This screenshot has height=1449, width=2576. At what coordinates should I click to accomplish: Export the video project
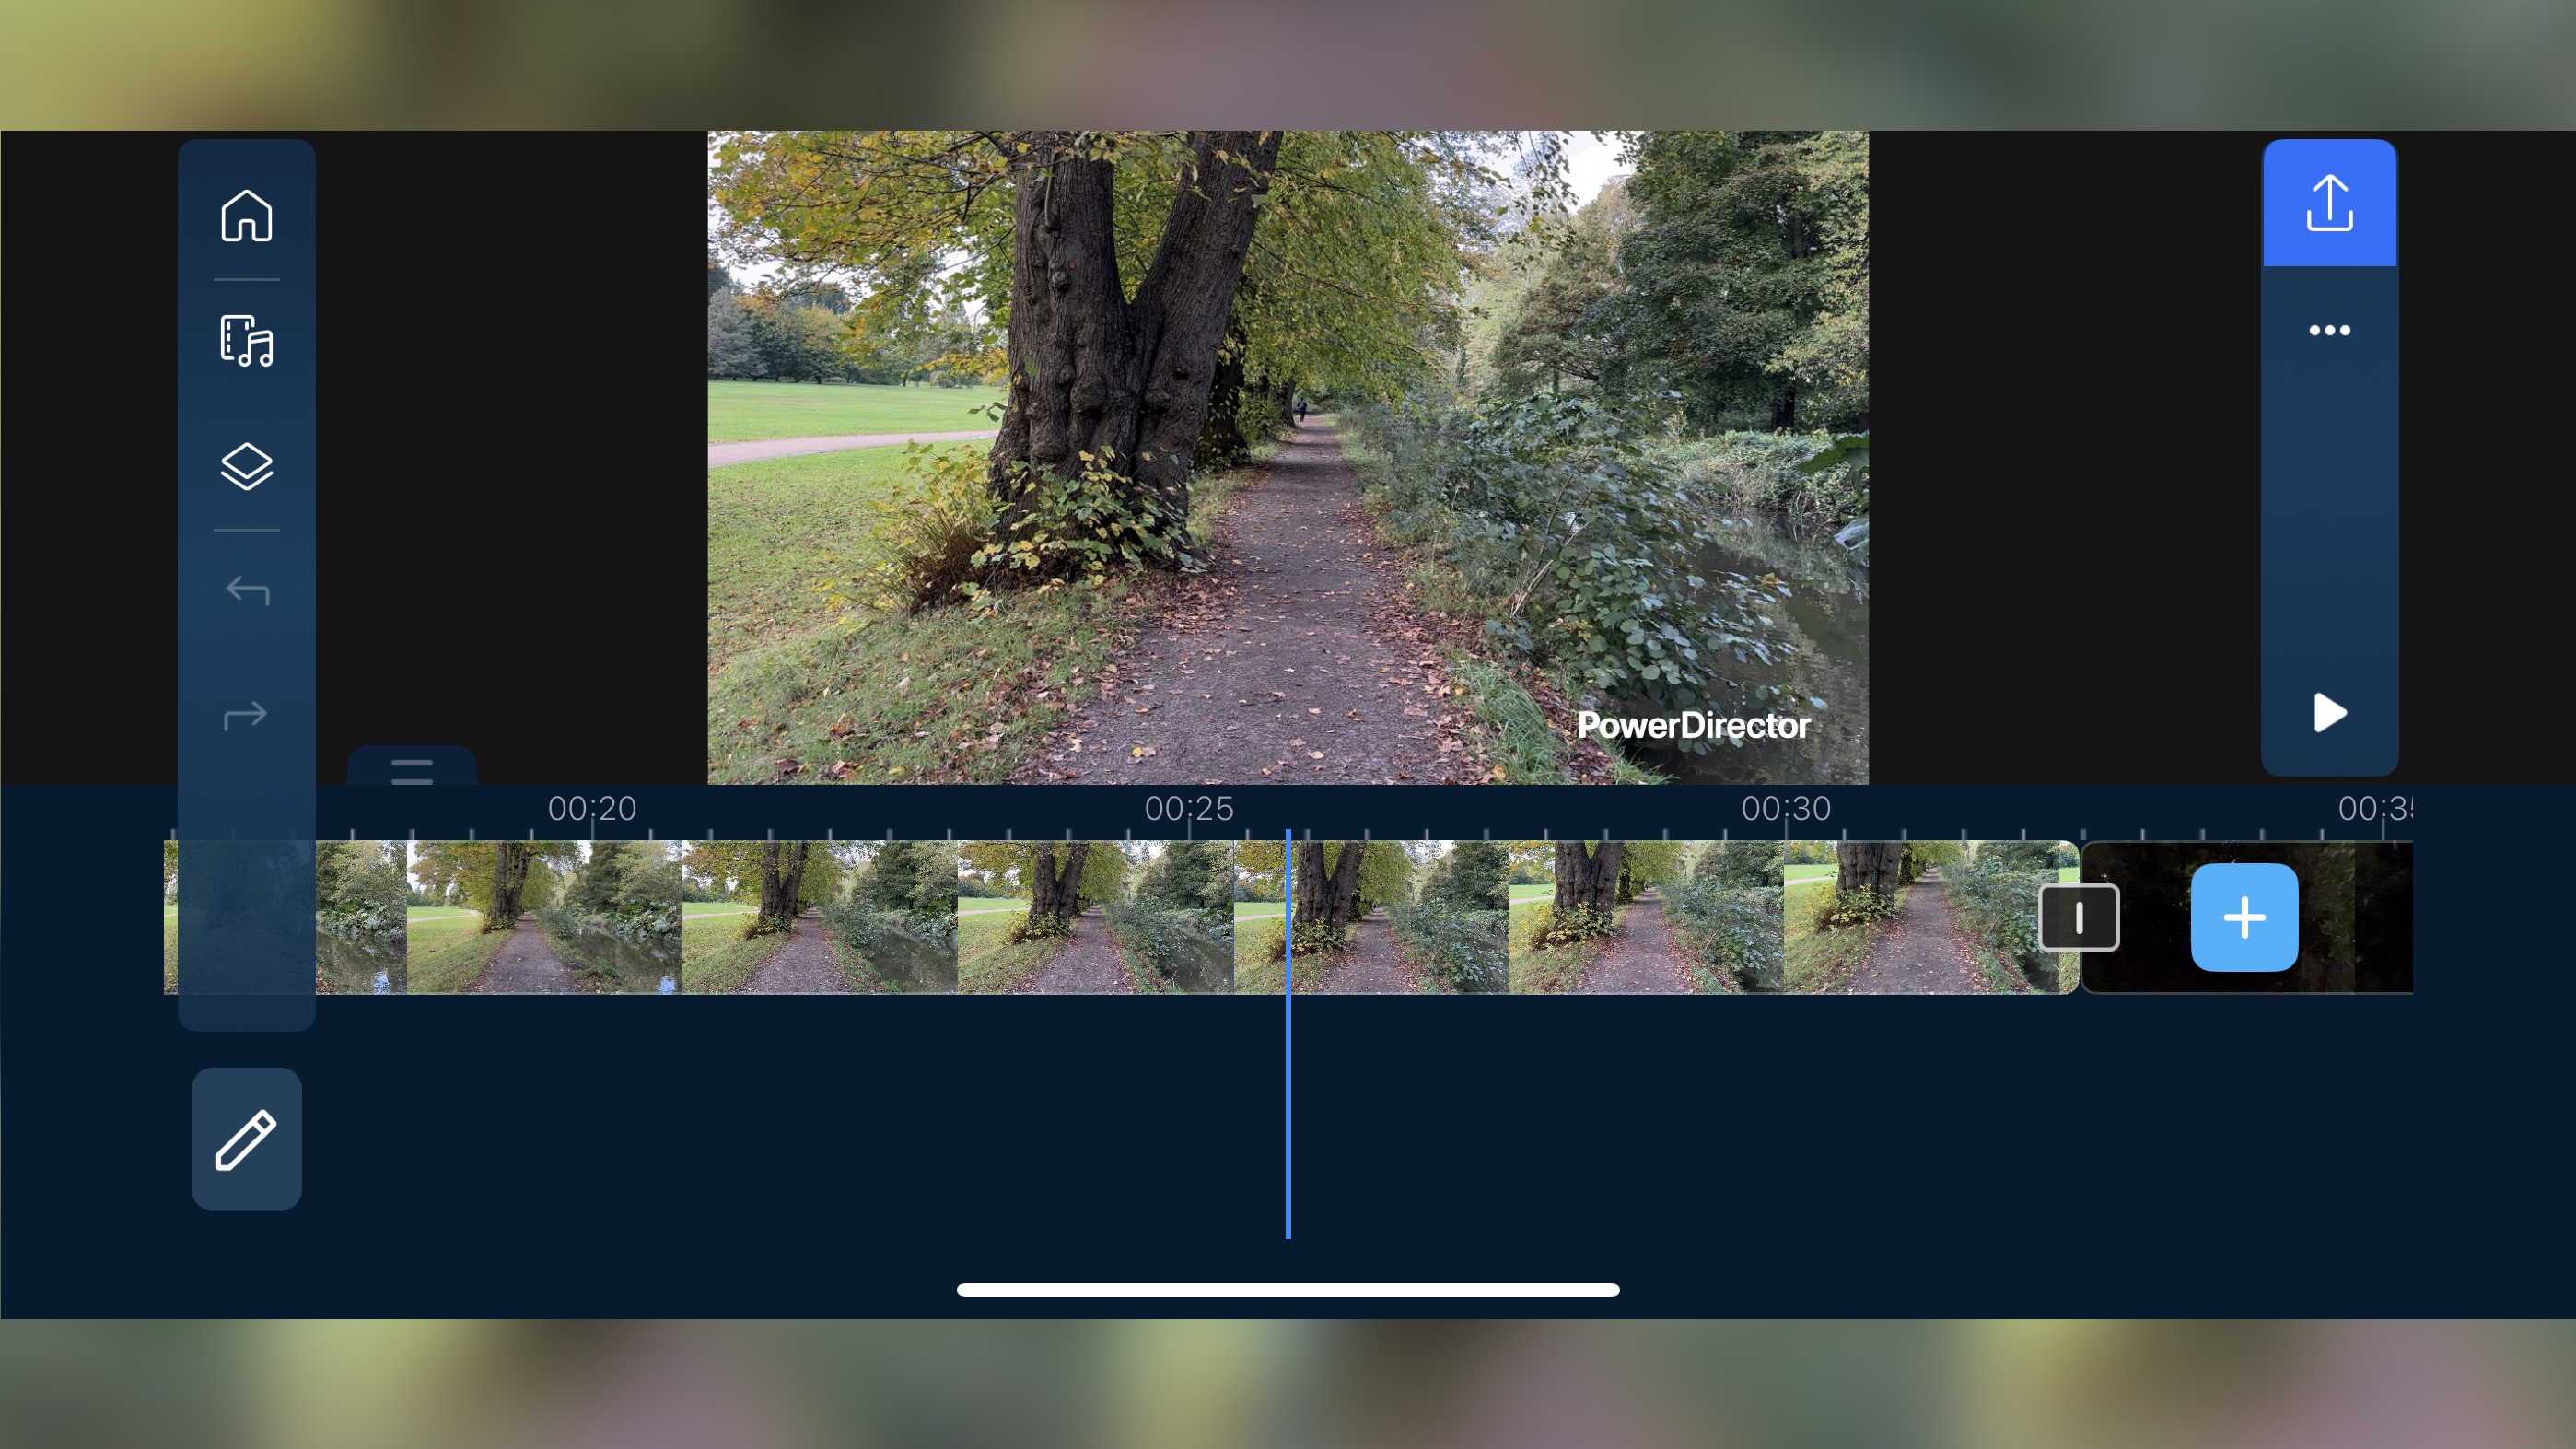(x=2329, y=203)
